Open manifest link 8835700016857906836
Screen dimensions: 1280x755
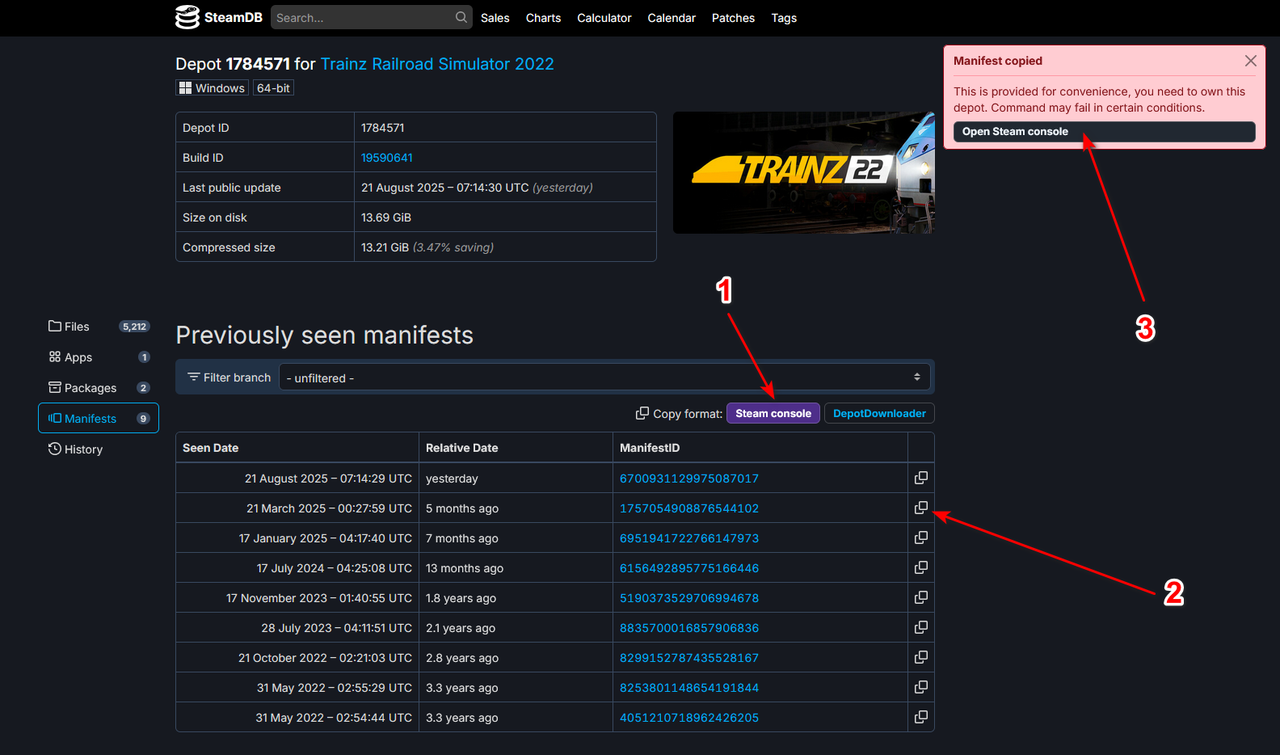coord(689,628)
